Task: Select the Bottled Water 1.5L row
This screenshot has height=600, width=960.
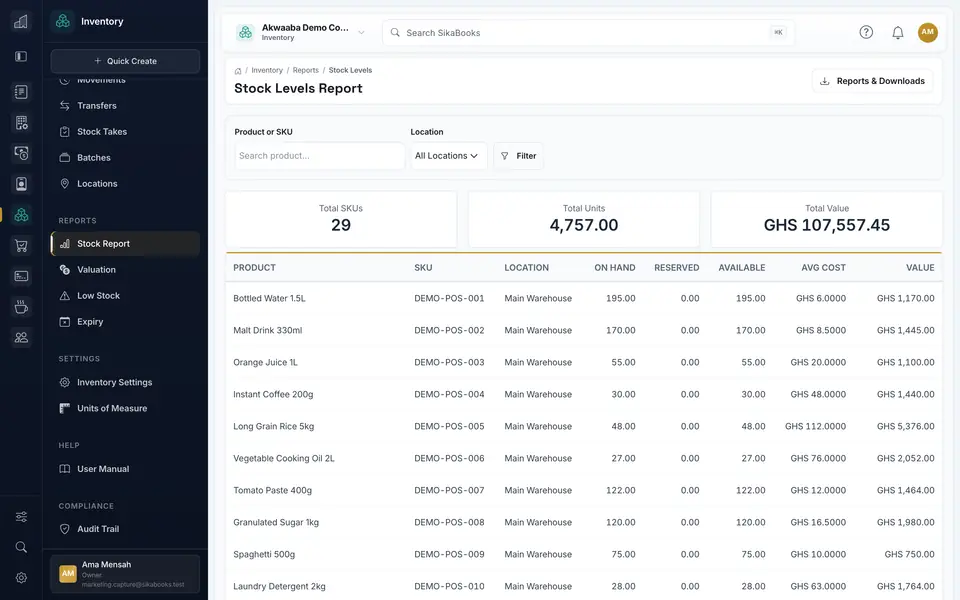Action: pos(583,298)
